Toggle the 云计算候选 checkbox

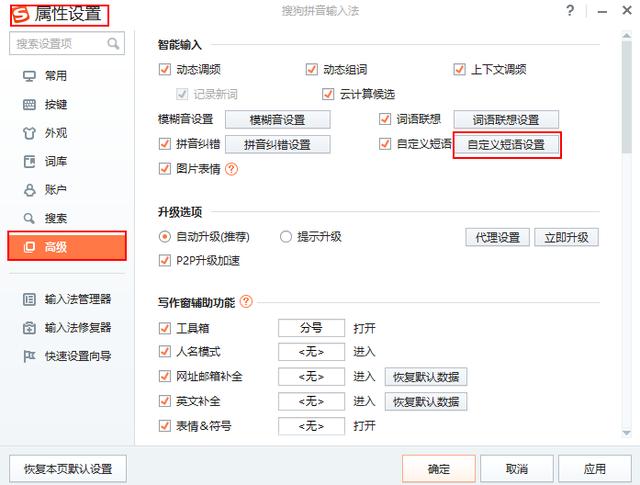[x=328, y=94]
